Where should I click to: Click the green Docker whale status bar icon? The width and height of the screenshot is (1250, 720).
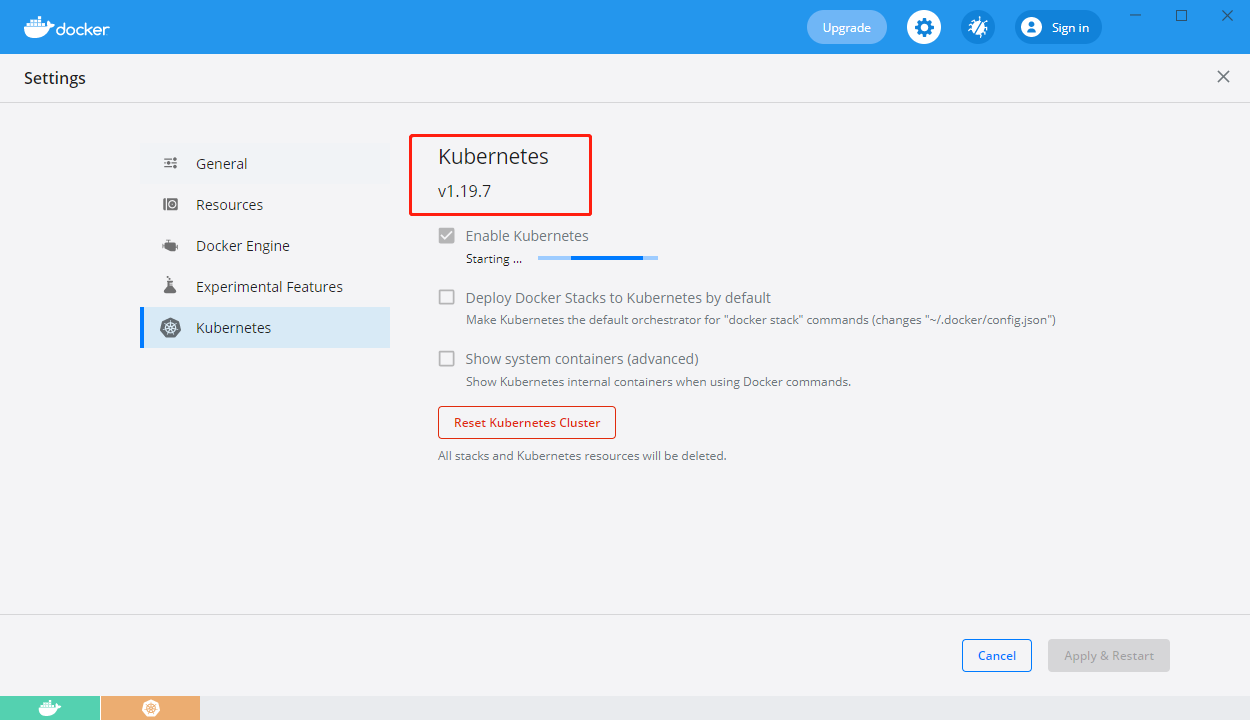coord(50,707)
